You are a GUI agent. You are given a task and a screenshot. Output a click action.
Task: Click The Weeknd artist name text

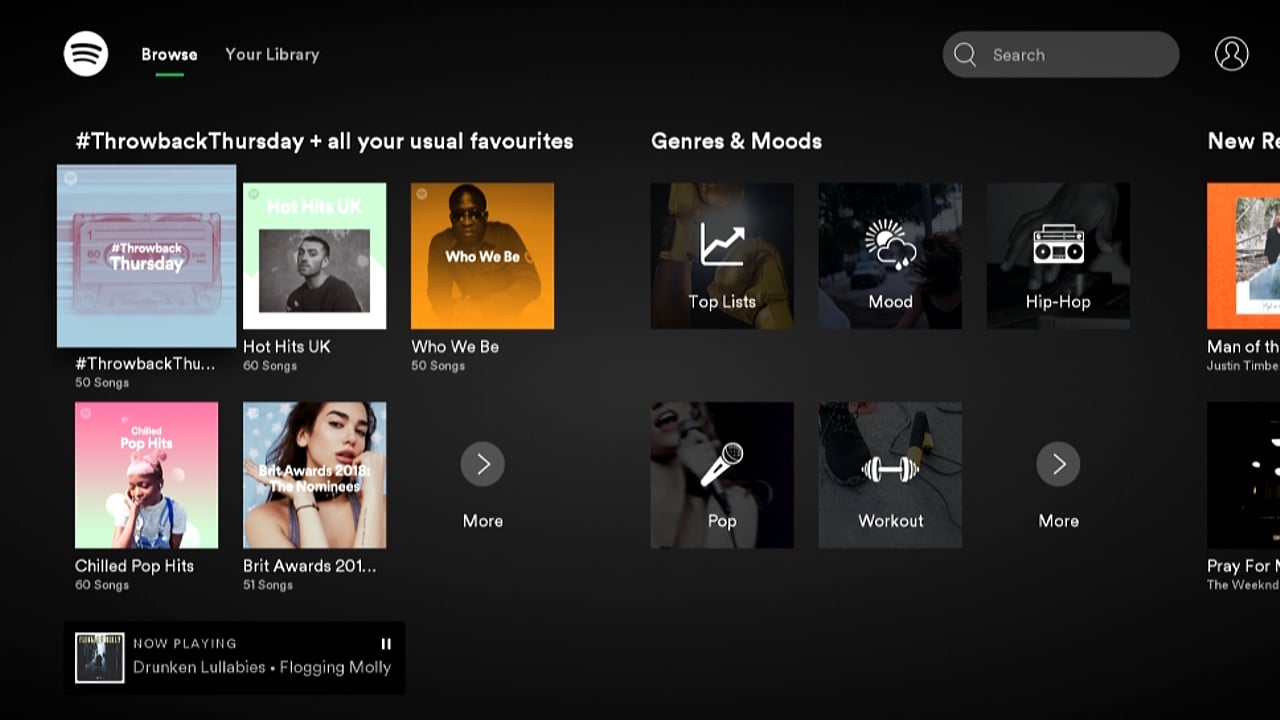(x=1243, y=585)
